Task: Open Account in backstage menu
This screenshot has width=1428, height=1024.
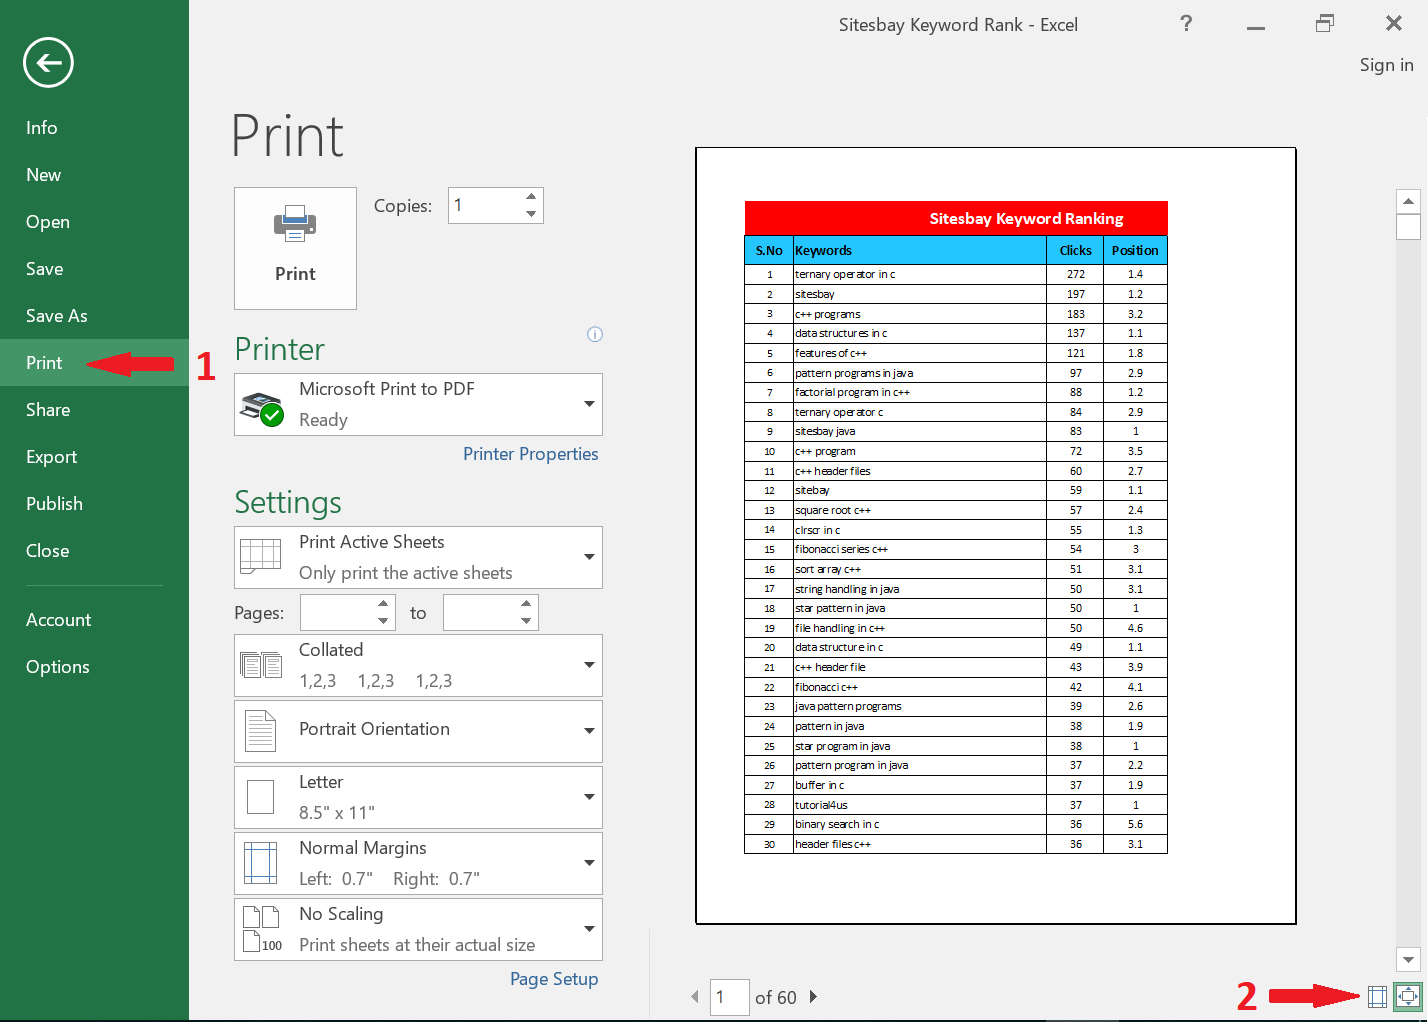Action: (x=94, y=620)
